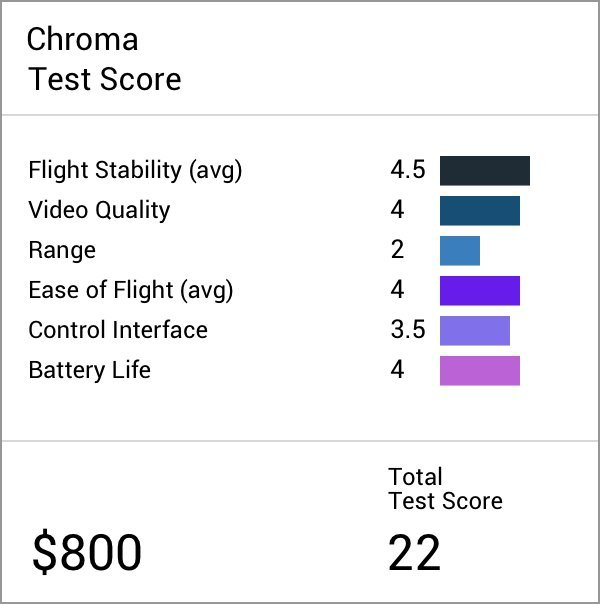Viewport: 600px width, 604px height.
Task: Click the Chroma Test Score title
Action: tap(104, 59)
